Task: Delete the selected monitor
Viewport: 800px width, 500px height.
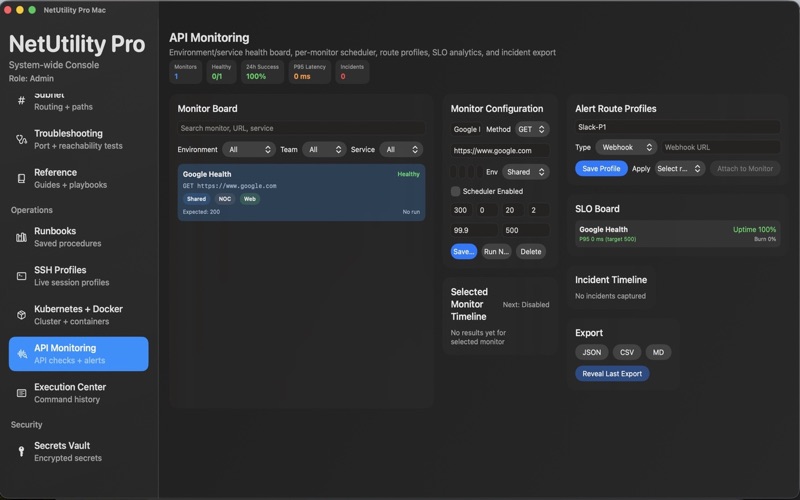Action: pyautogui.click(x=531, y=252)
